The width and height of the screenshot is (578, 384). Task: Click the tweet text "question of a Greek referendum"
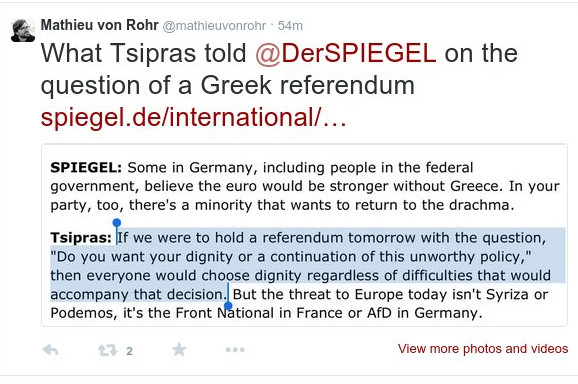227,85
